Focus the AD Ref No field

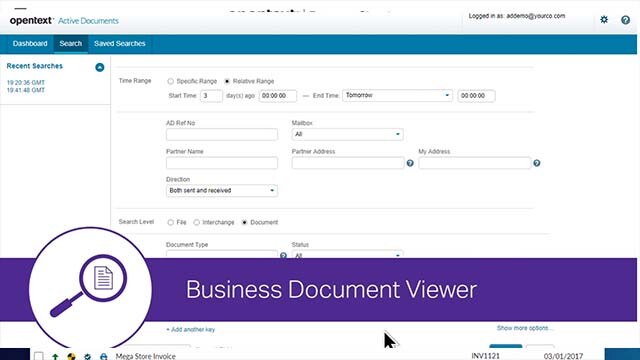pyautogui.click(x=222, y=134)
